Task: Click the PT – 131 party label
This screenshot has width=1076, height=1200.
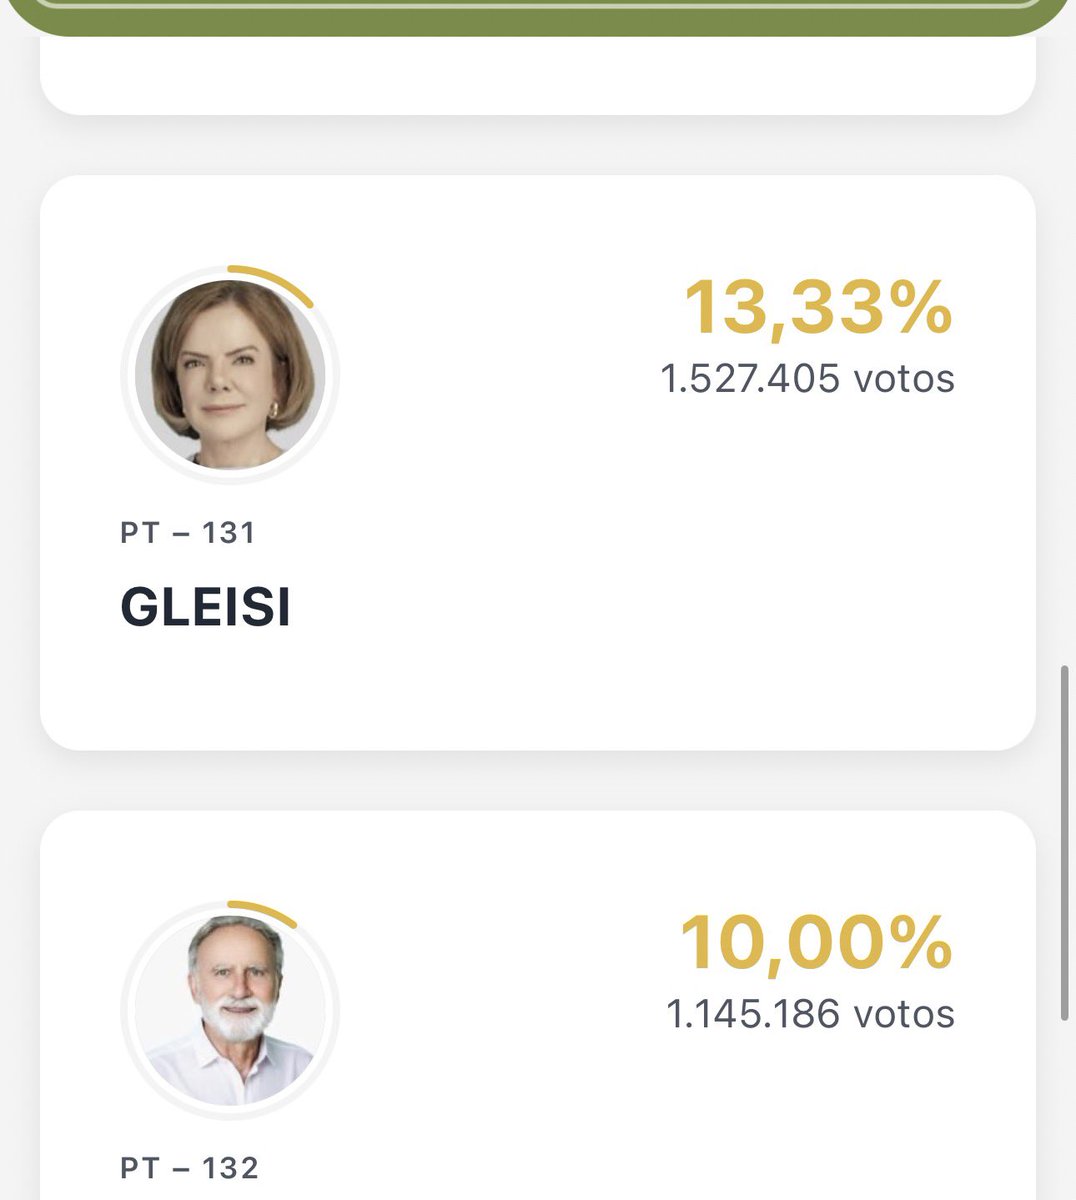Action: 188,533
